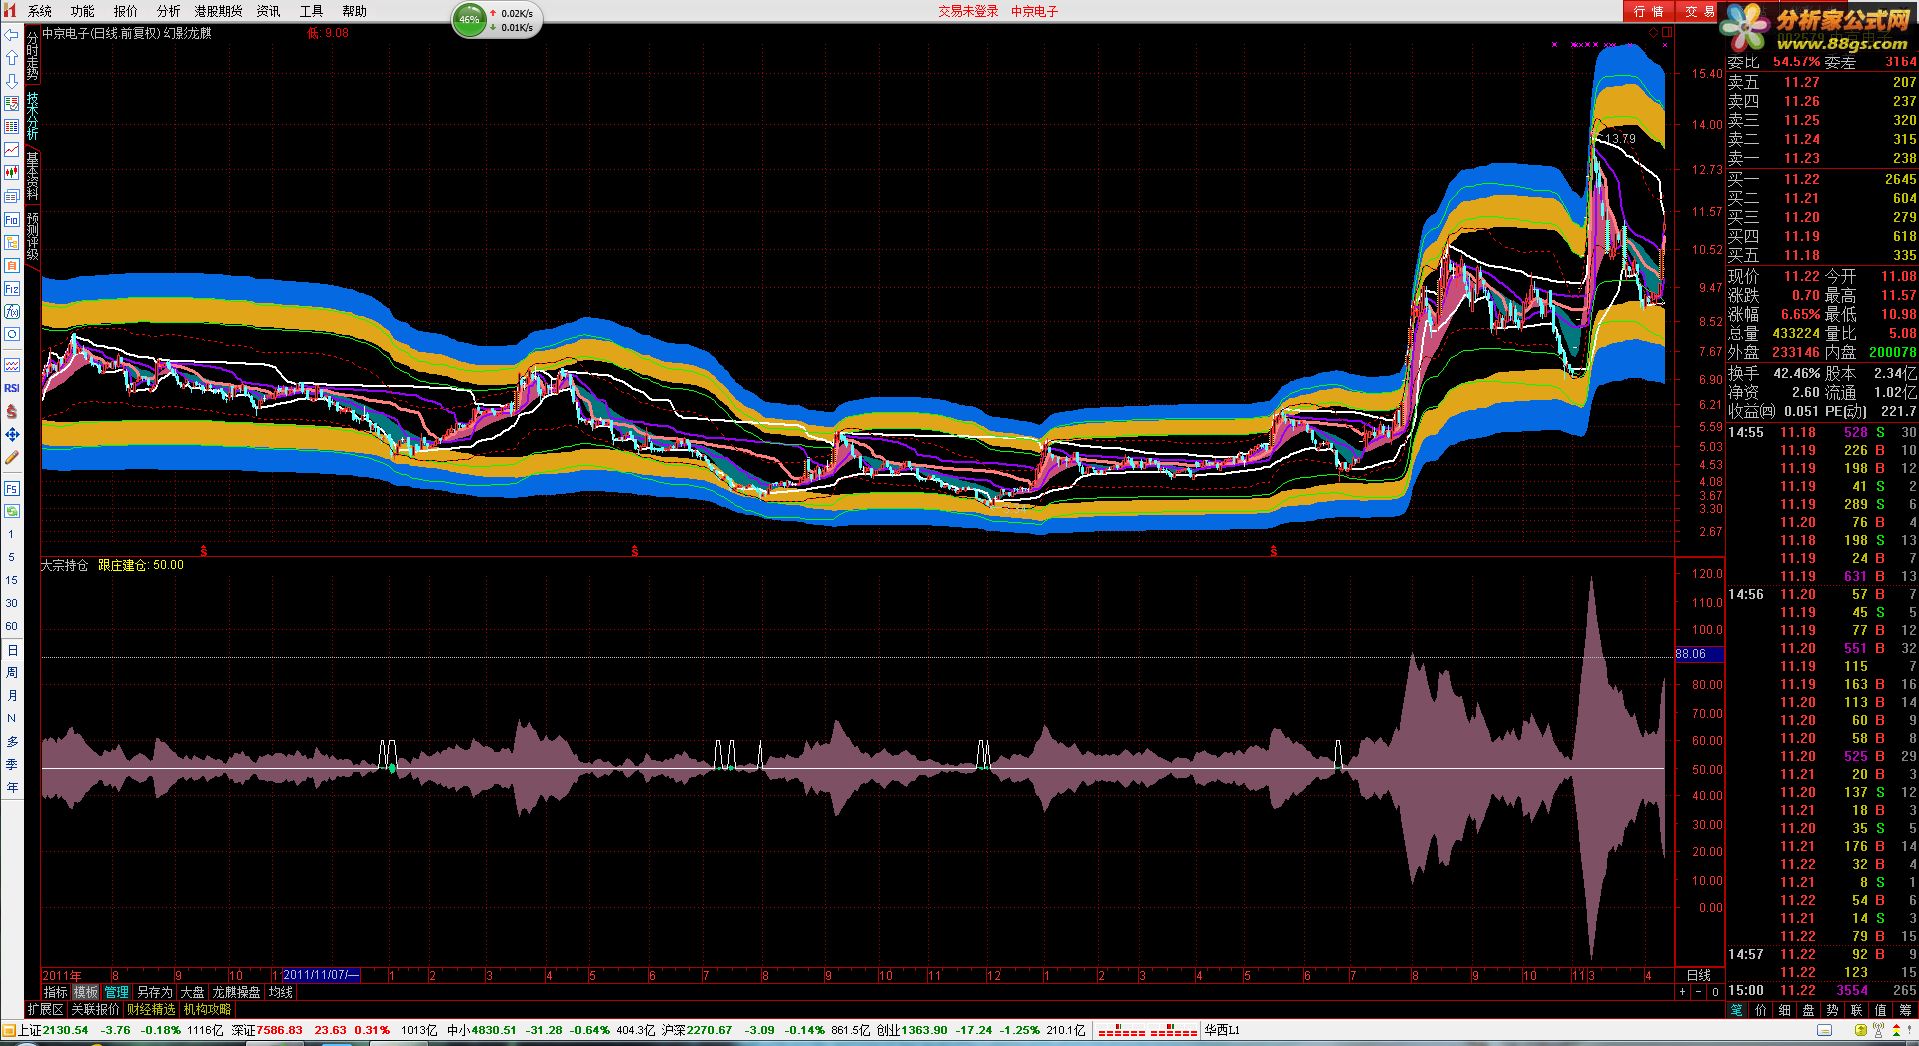Click the red S dollar icon in left toolbar

tap(12, 411)
